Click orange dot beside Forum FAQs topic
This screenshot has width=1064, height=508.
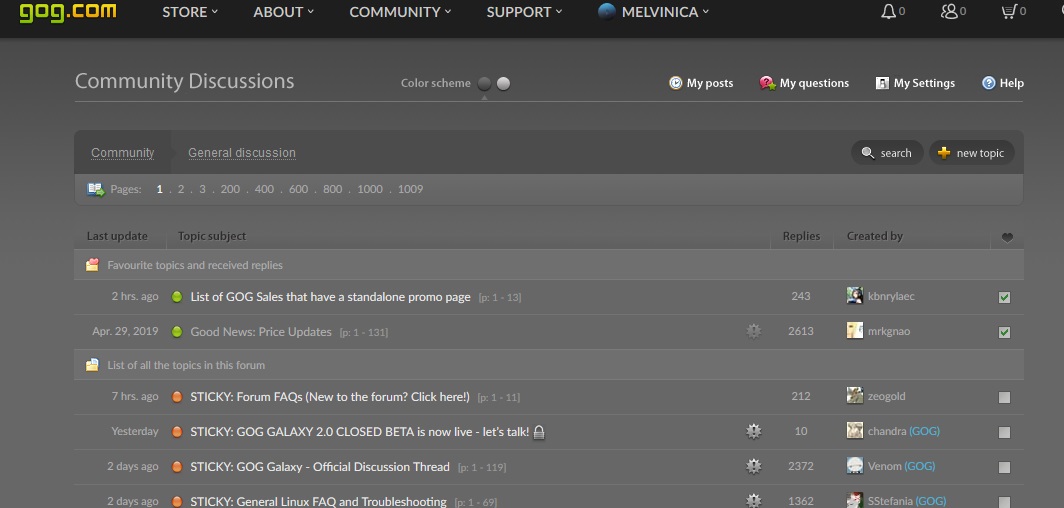pyautogui.click(x=177, y=397)
